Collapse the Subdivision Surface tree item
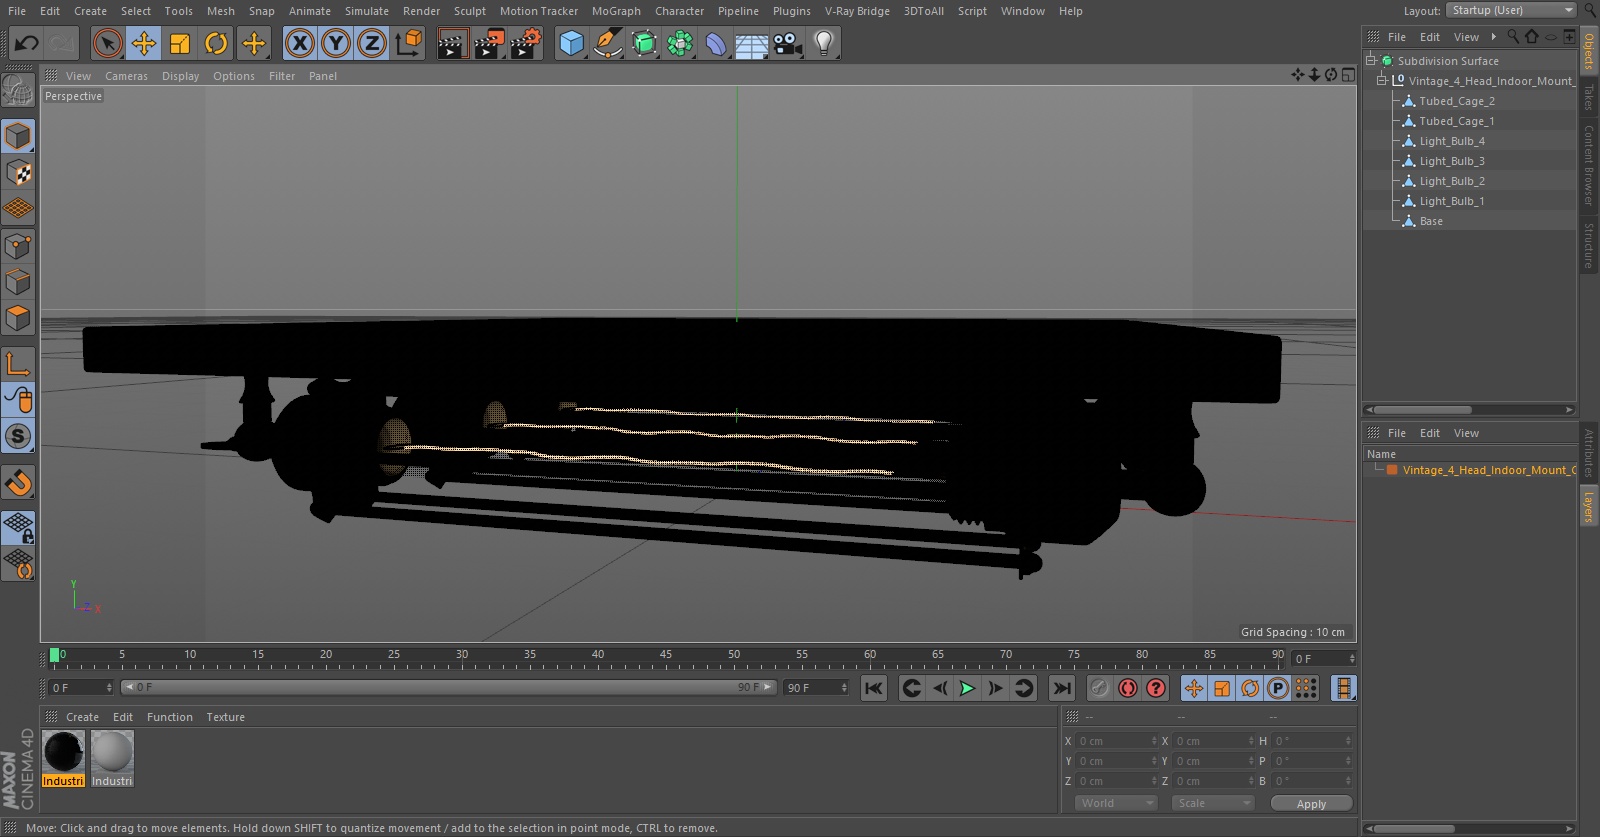Screen dimensions: 1600x837 click(1371, 61)
